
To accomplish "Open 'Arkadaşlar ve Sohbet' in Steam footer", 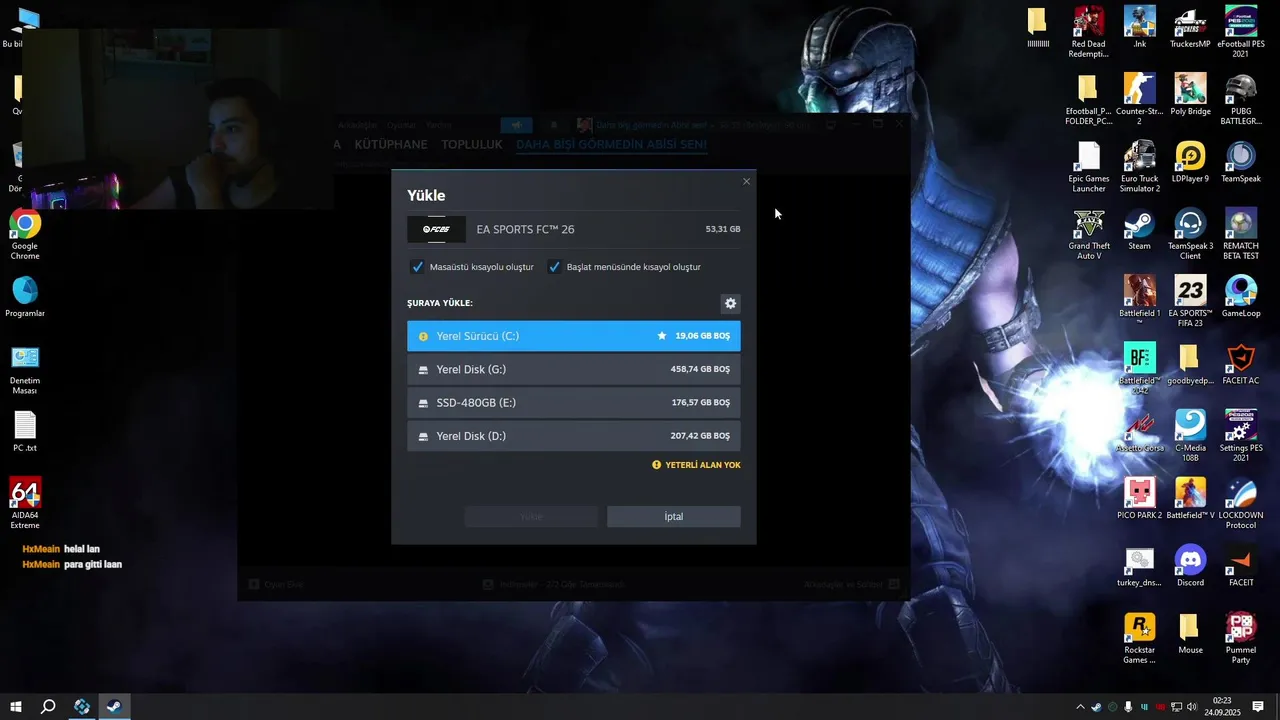I will tap(852, 584).
